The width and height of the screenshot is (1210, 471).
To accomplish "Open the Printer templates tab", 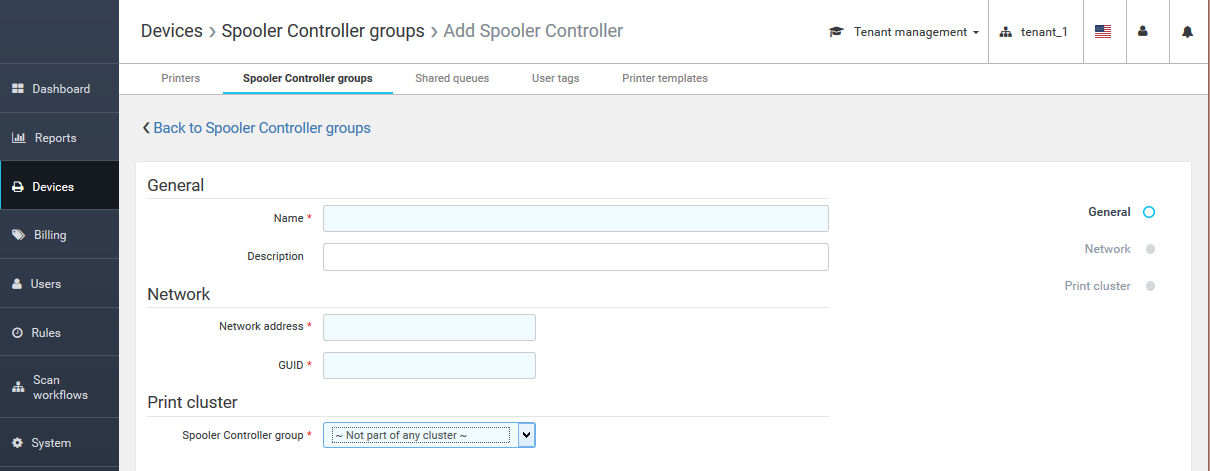I will tap(664, 78).
